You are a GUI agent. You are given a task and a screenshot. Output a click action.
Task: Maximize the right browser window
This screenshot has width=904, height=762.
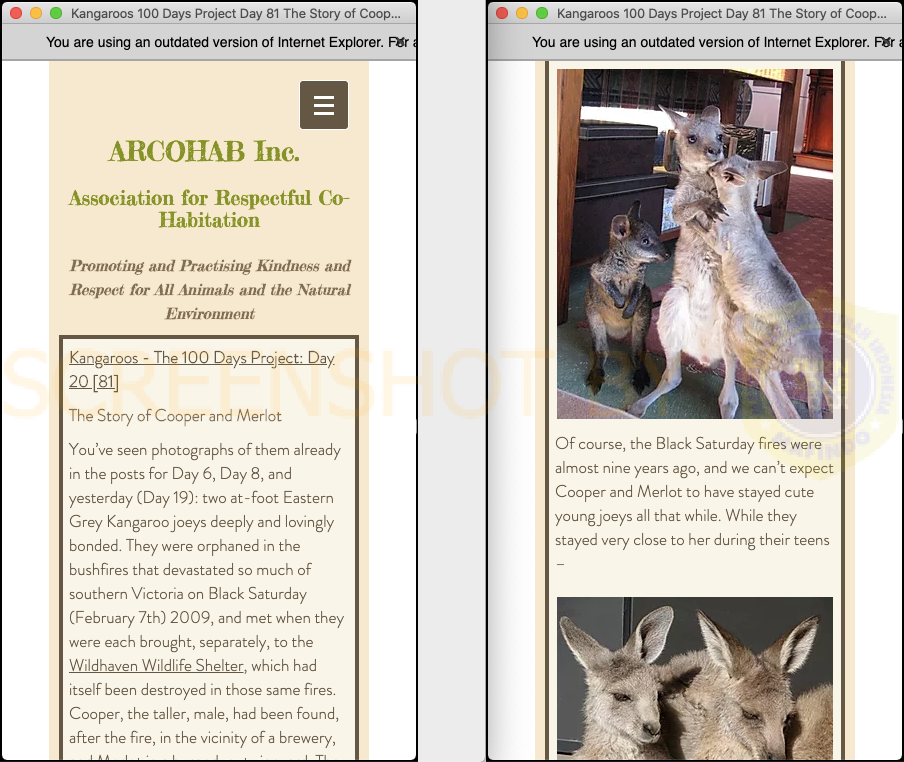542,13
